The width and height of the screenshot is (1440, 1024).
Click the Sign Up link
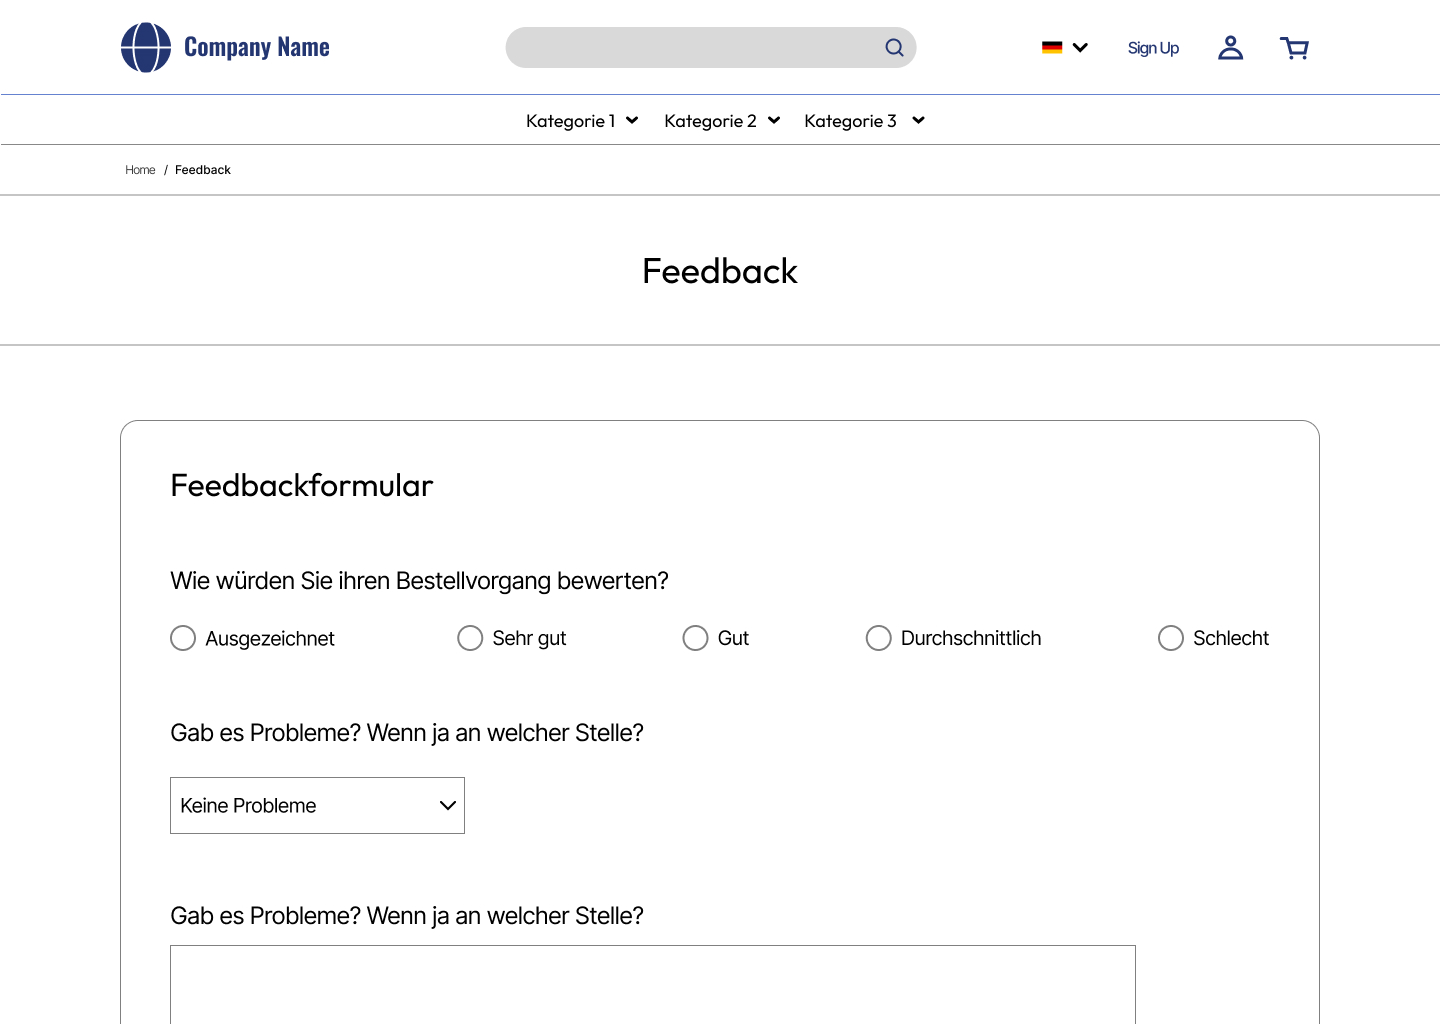[x=1153, y=48]
